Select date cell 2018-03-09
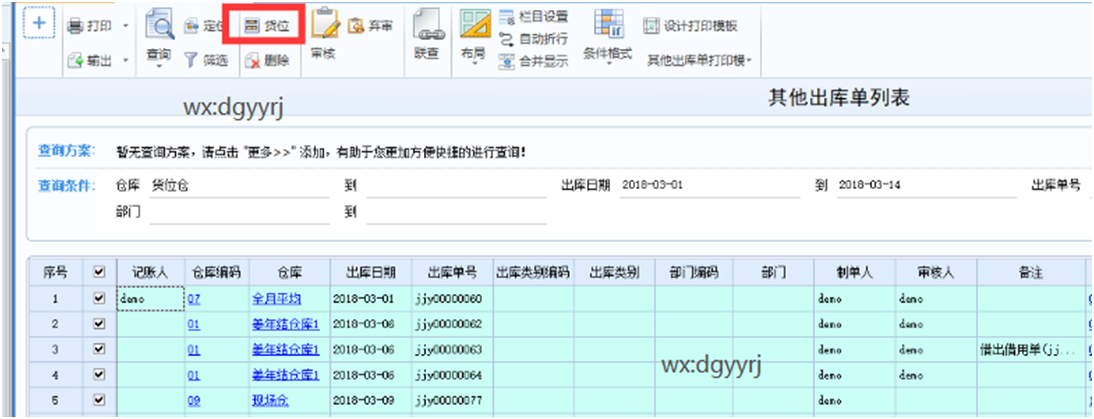This screenshot has width=1094, height=419. click(371, 401)
